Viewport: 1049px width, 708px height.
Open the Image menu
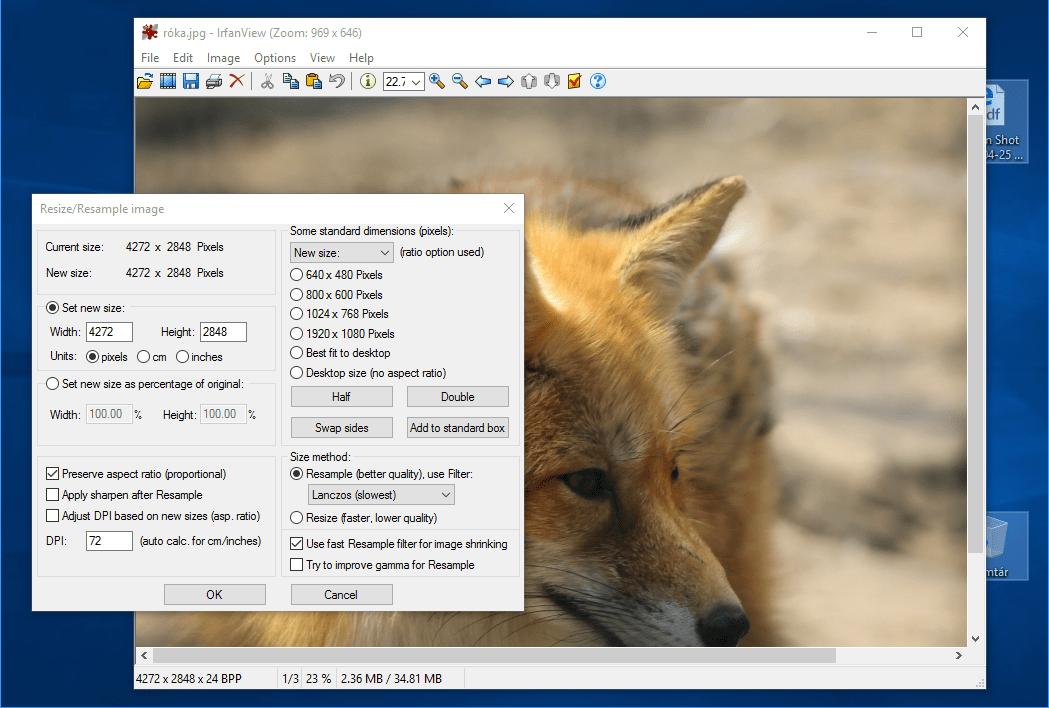[x=223, y=58]
